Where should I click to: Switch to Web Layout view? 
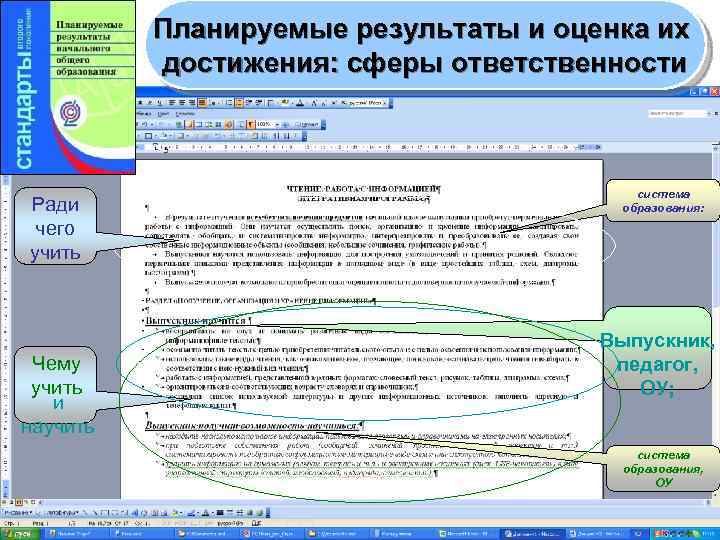pos(11,502)
